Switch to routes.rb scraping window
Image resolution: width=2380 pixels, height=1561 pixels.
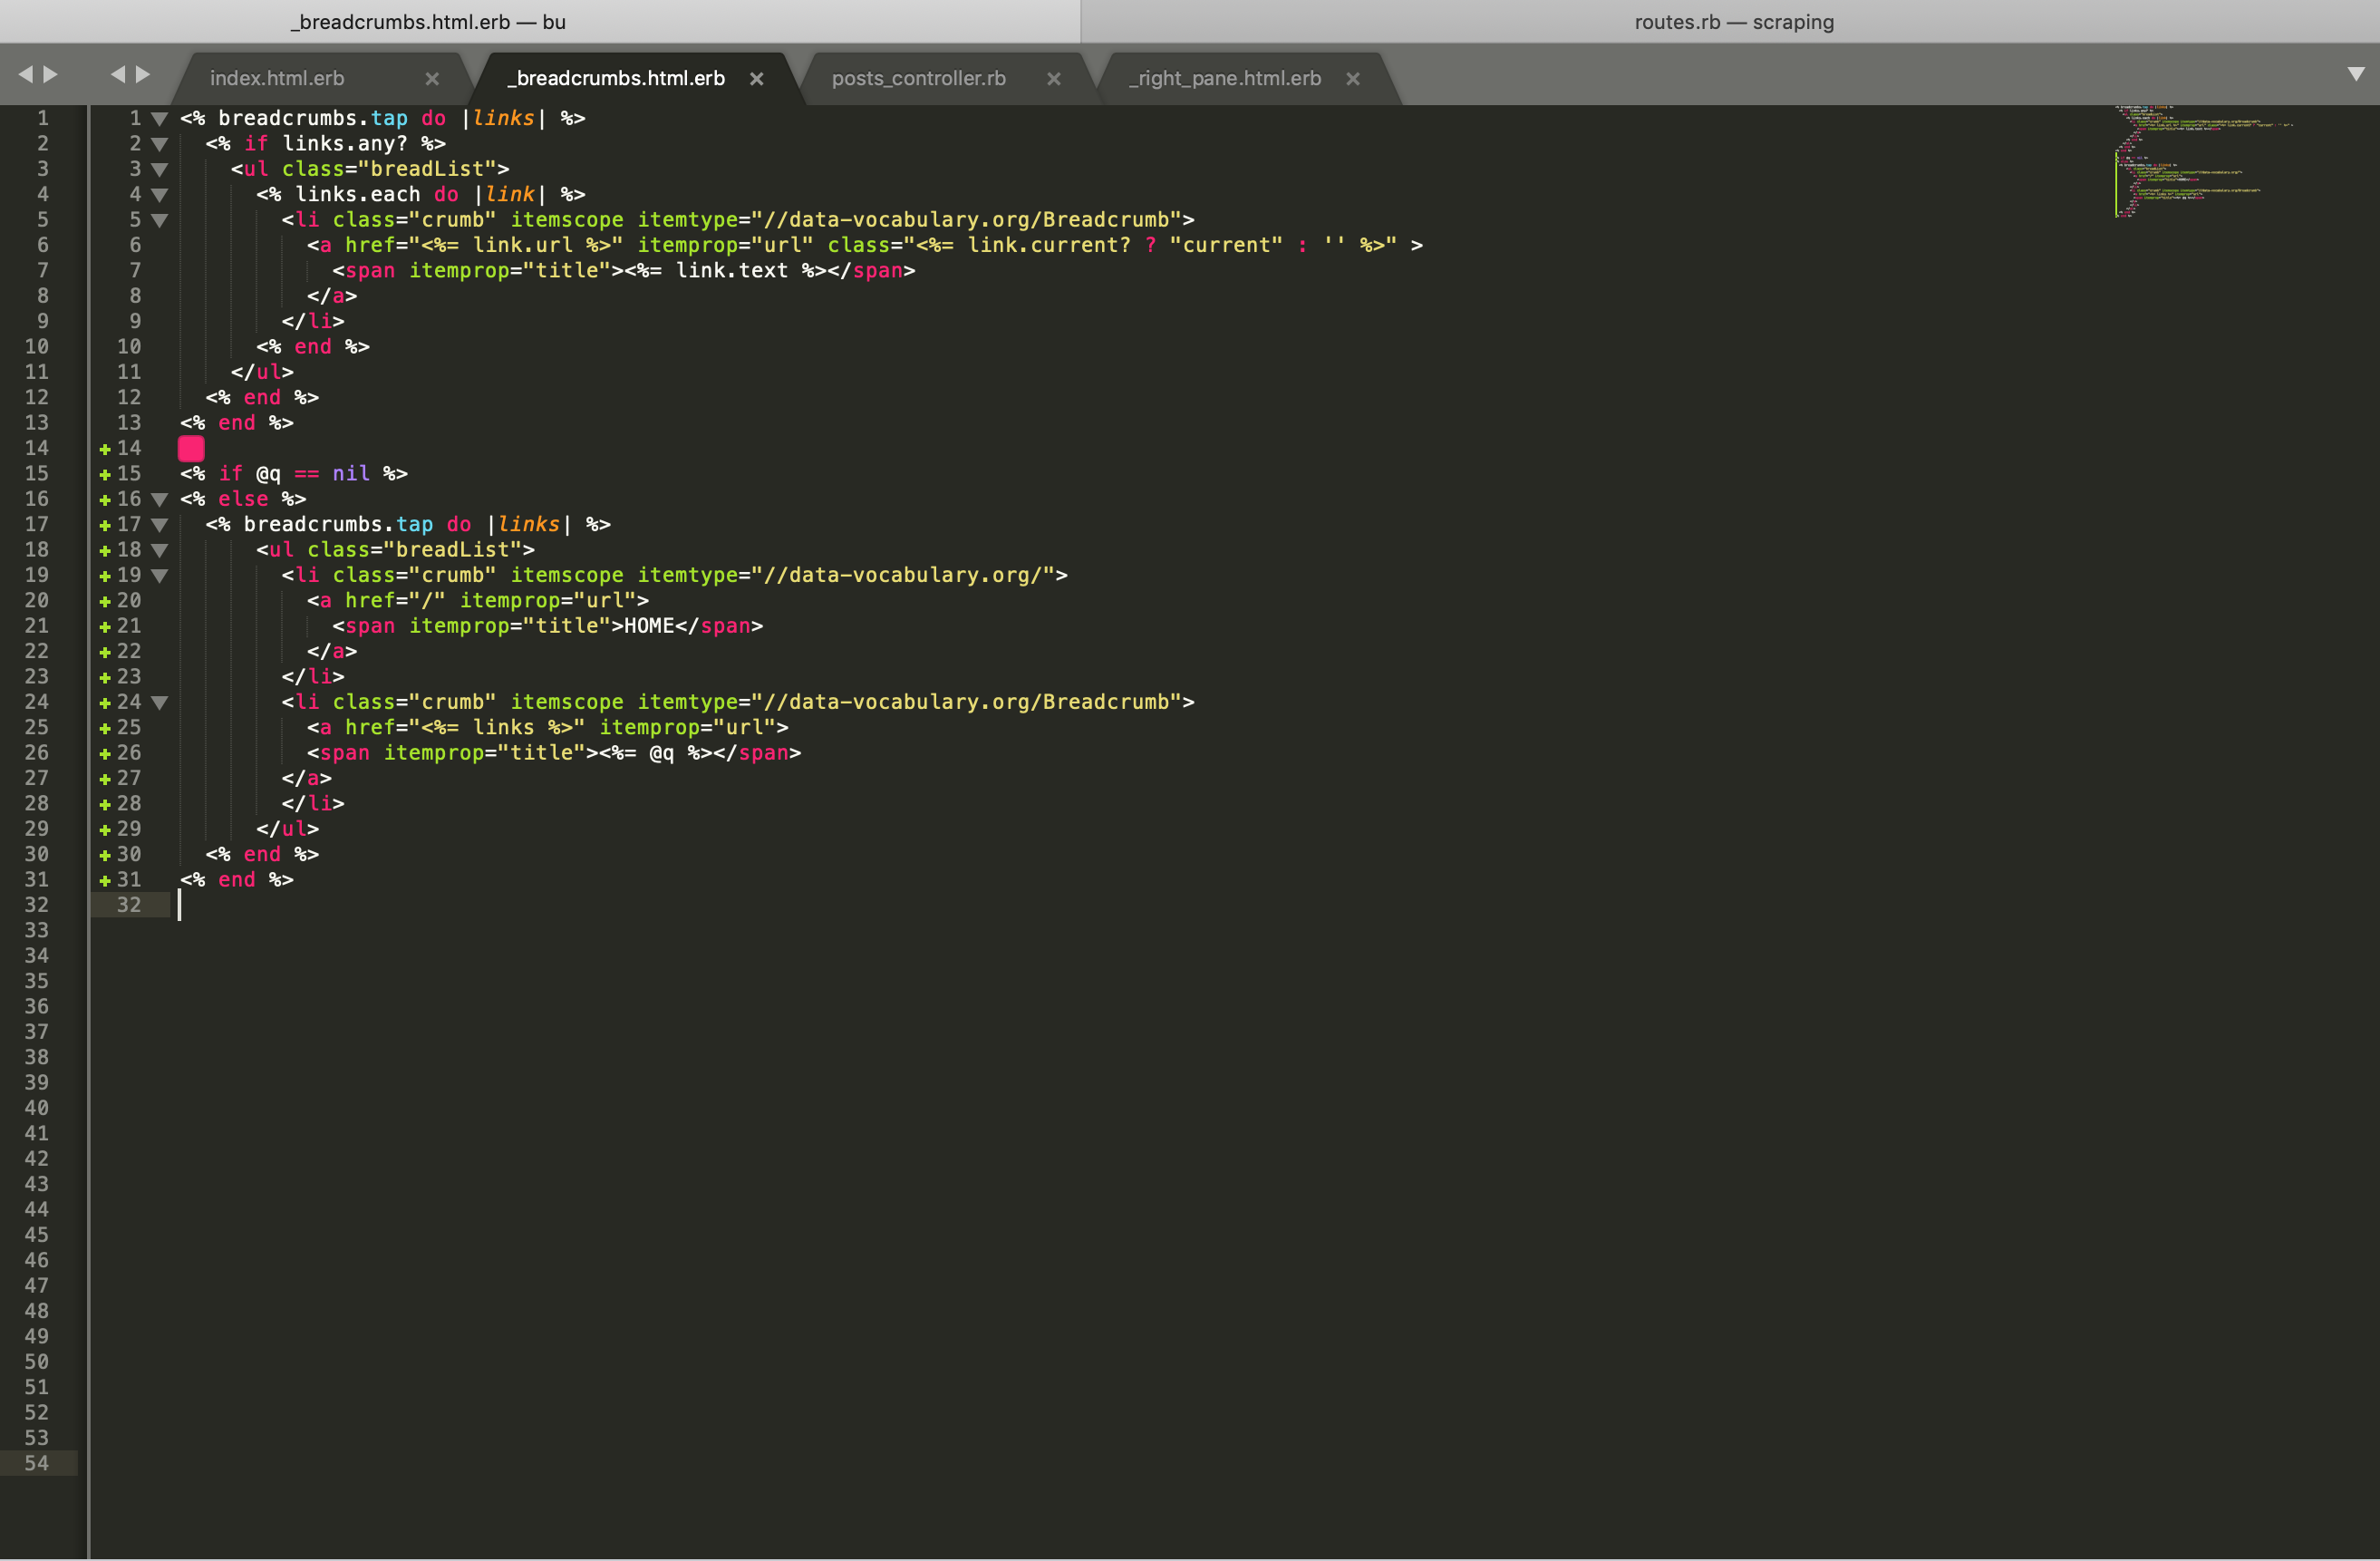pyautogui.click(x=1733, y=22)
